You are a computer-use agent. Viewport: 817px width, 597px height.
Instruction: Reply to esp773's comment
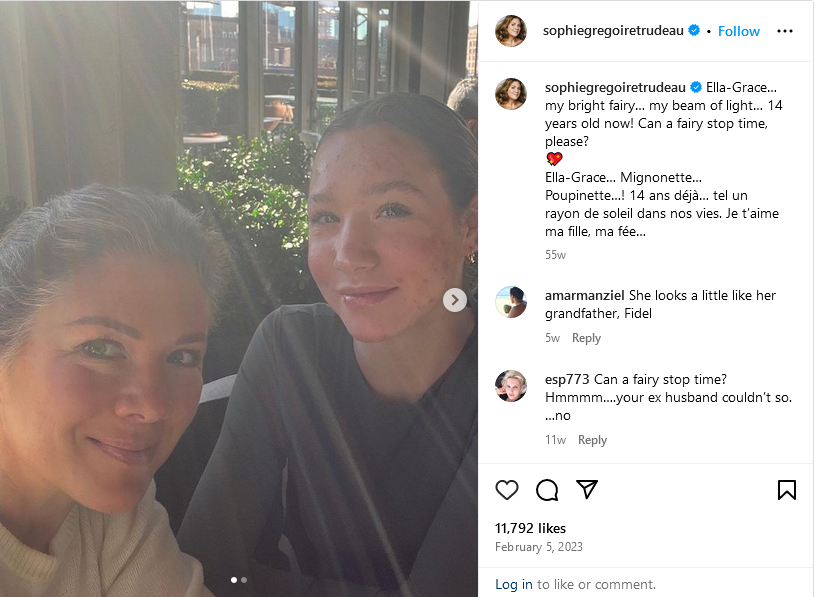(x=592, y=440)
